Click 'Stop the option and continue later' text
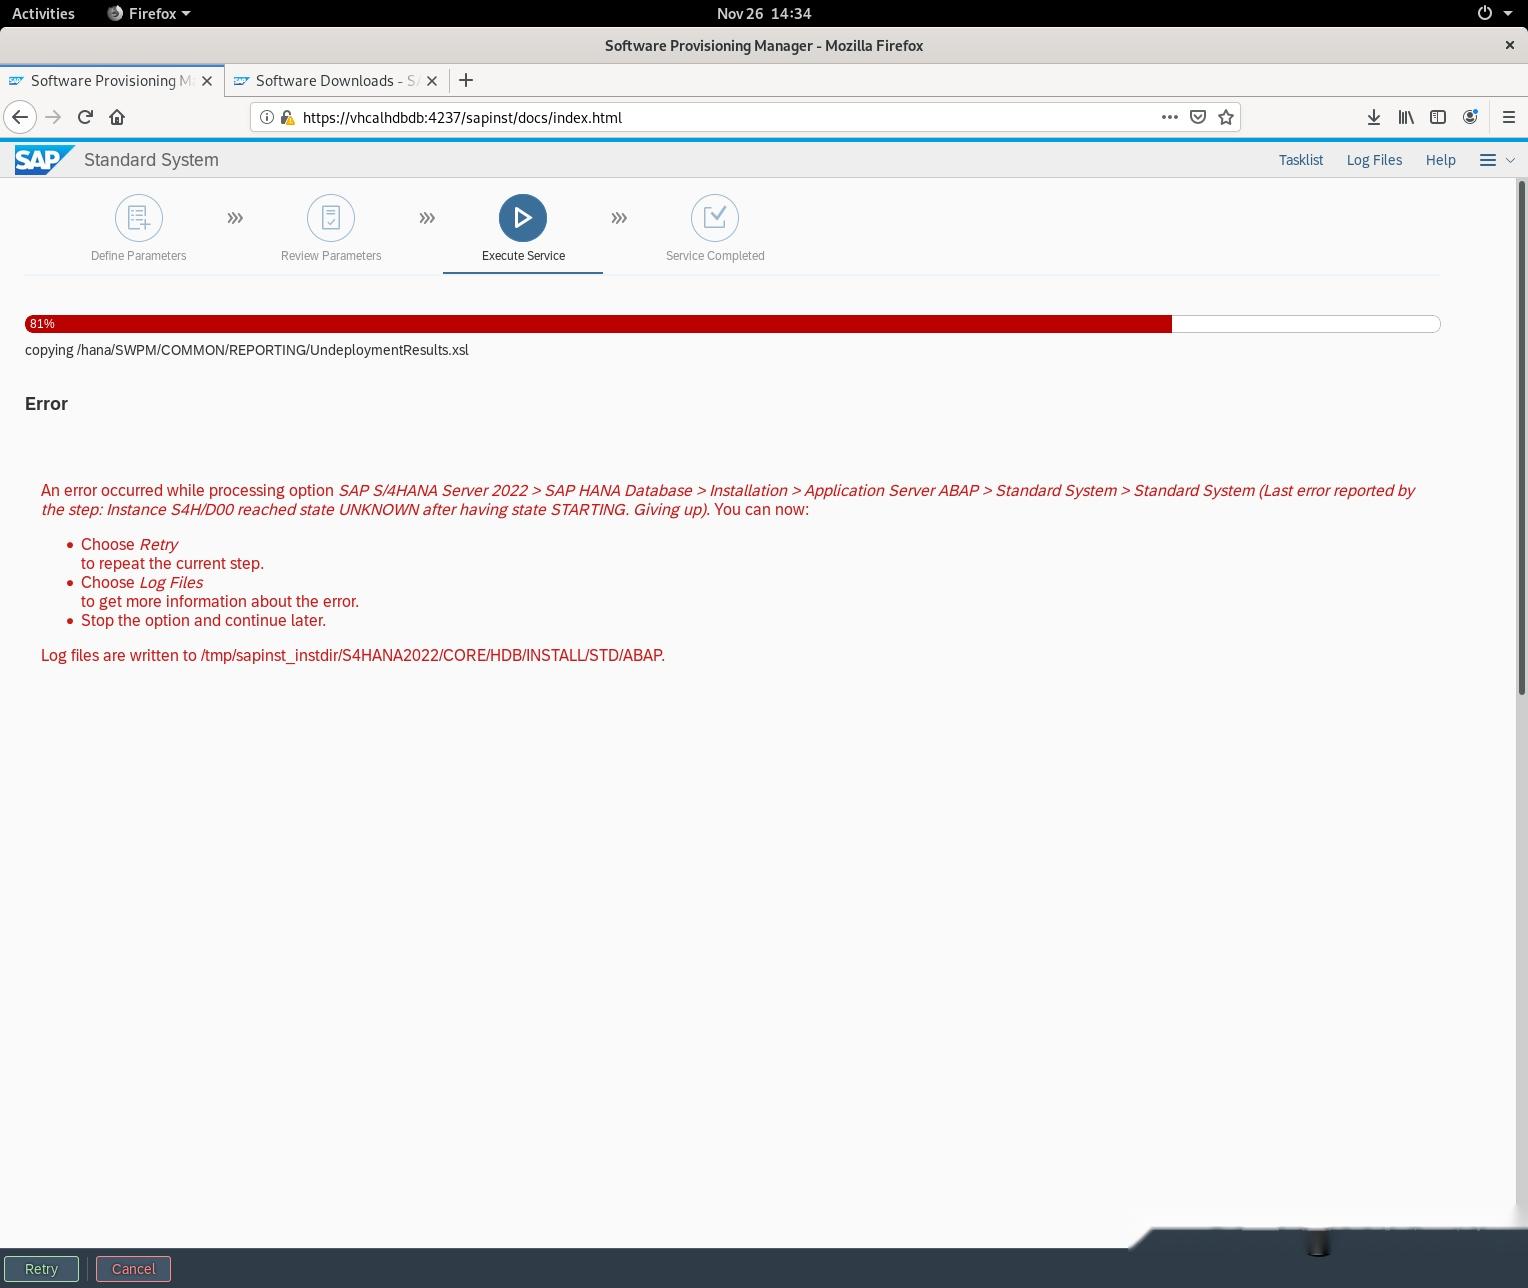This screenshot has width=1528, height=1288. click(x=203, y=621)
